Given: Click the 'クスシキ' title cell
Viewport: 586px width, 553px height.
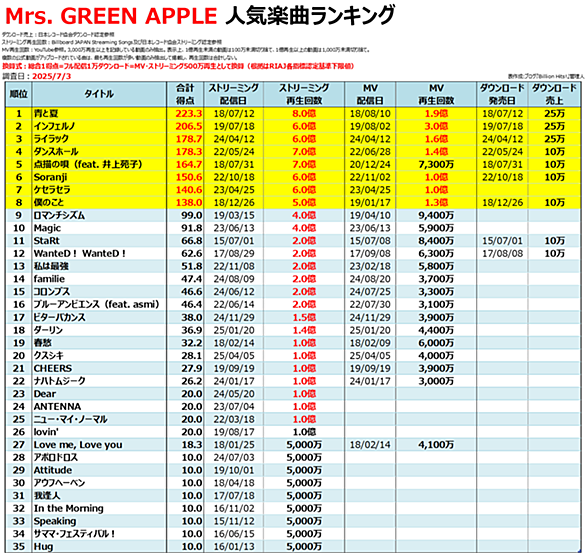Looking at the screenshot, I should tap(99, 355).
